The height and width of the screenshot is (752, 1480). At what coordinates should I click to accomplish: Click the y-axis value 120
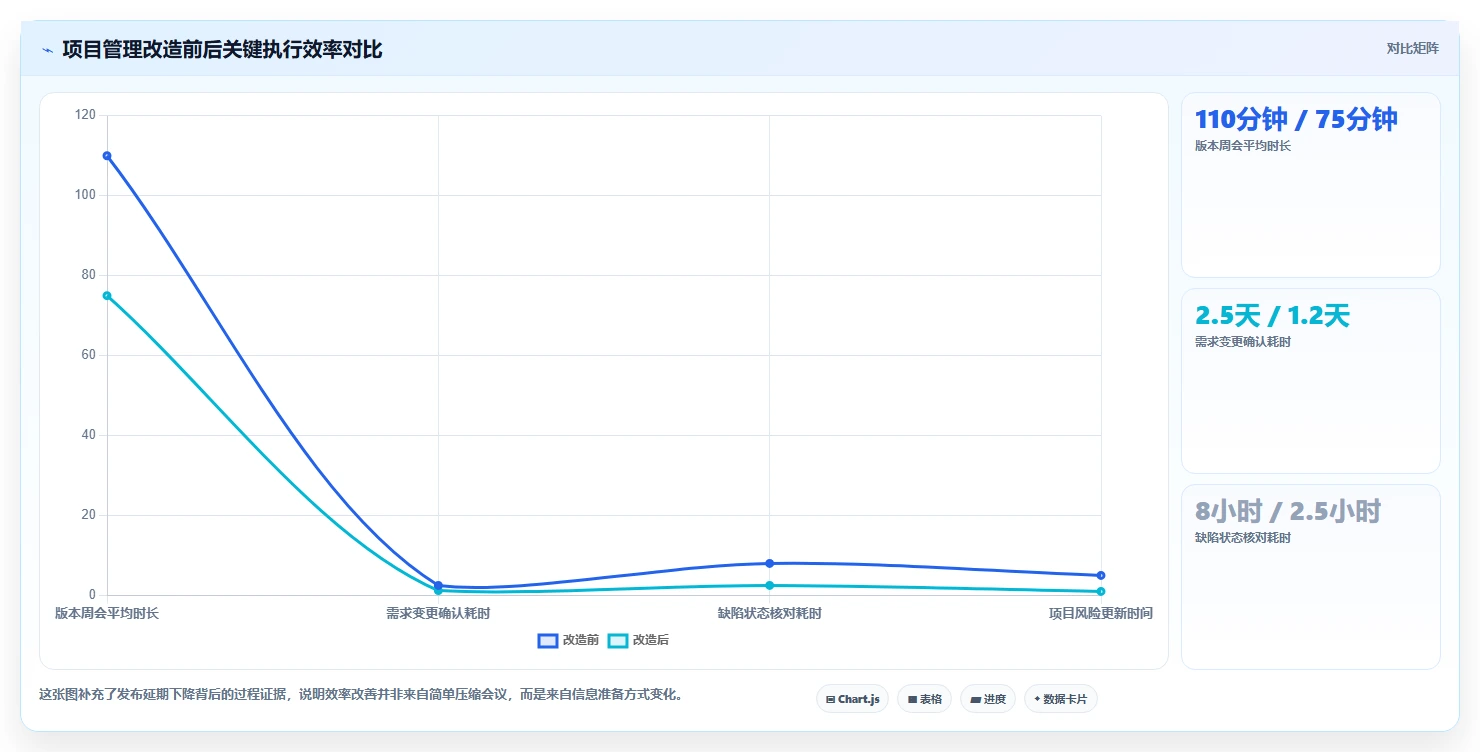pos(86,115)
